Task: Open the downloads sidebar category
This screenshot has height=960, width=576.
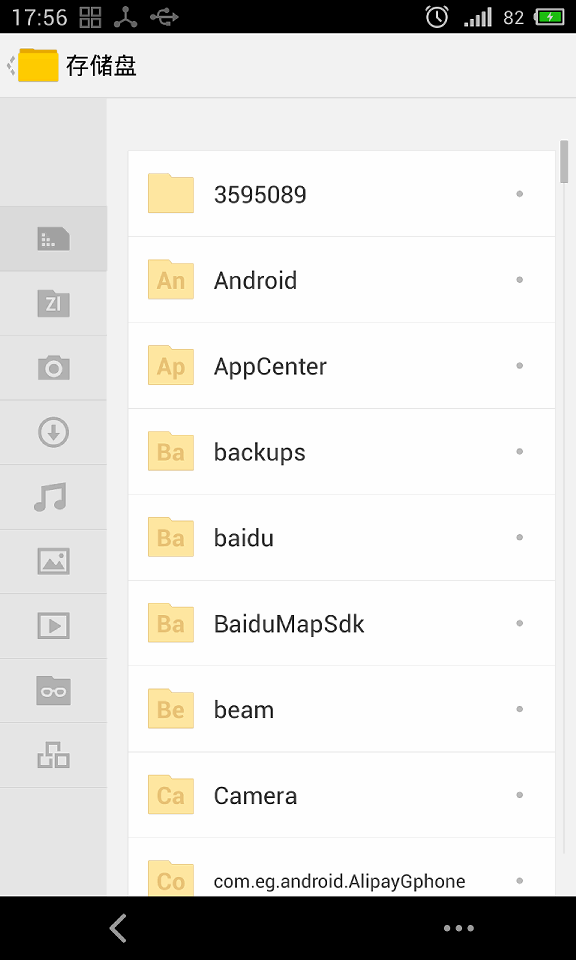Action: (53, 432)
